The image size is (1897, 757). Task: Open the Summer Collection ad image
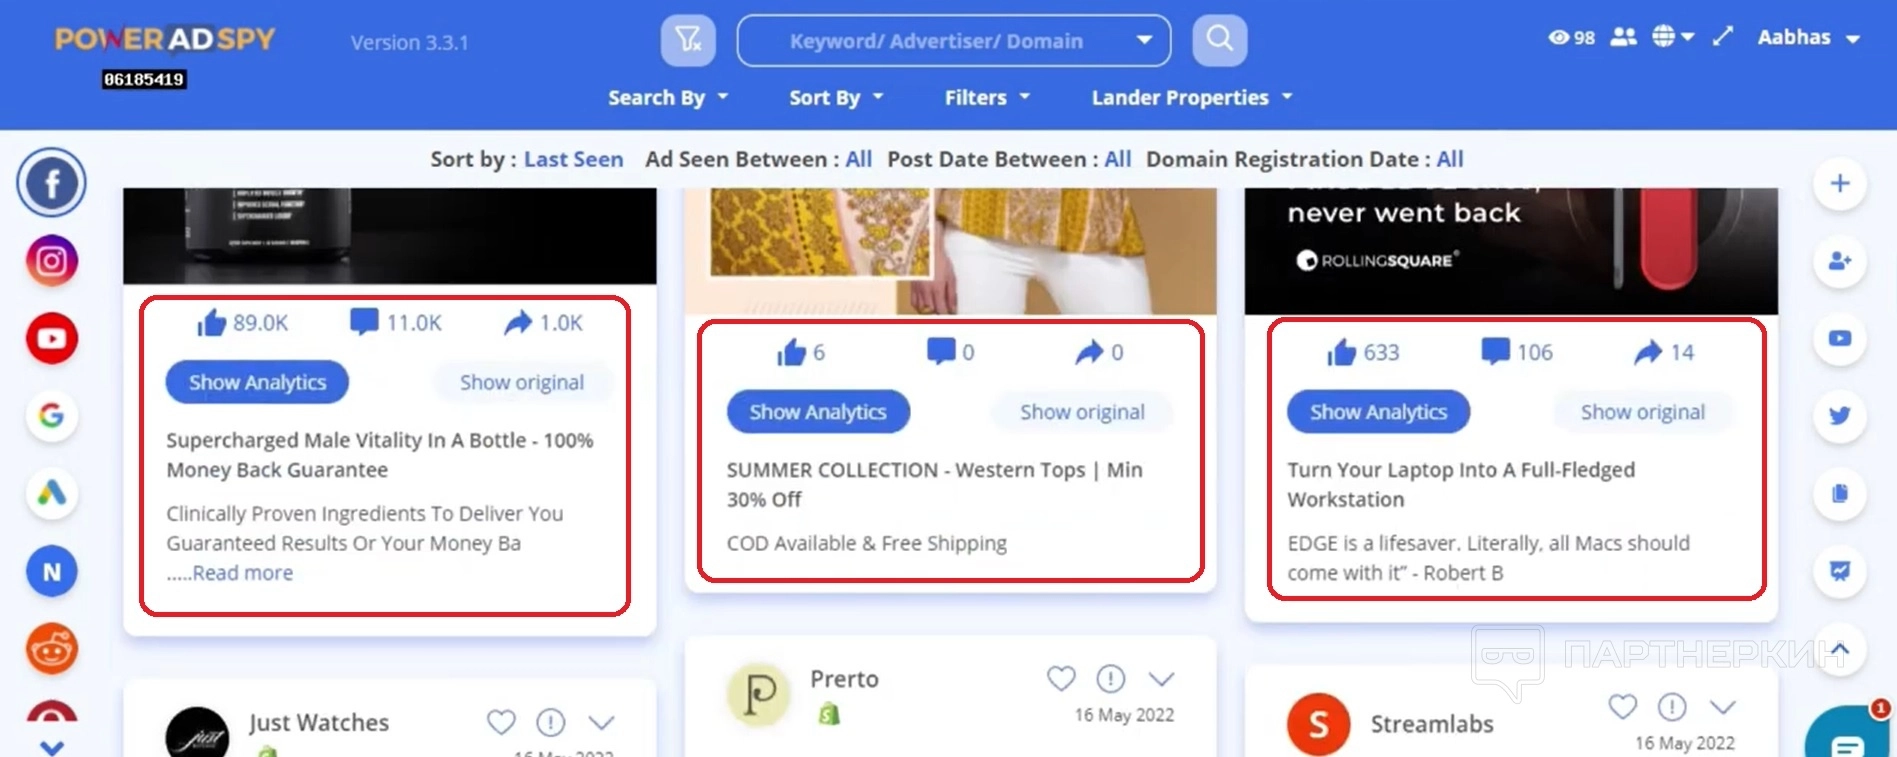coord(950,251)
